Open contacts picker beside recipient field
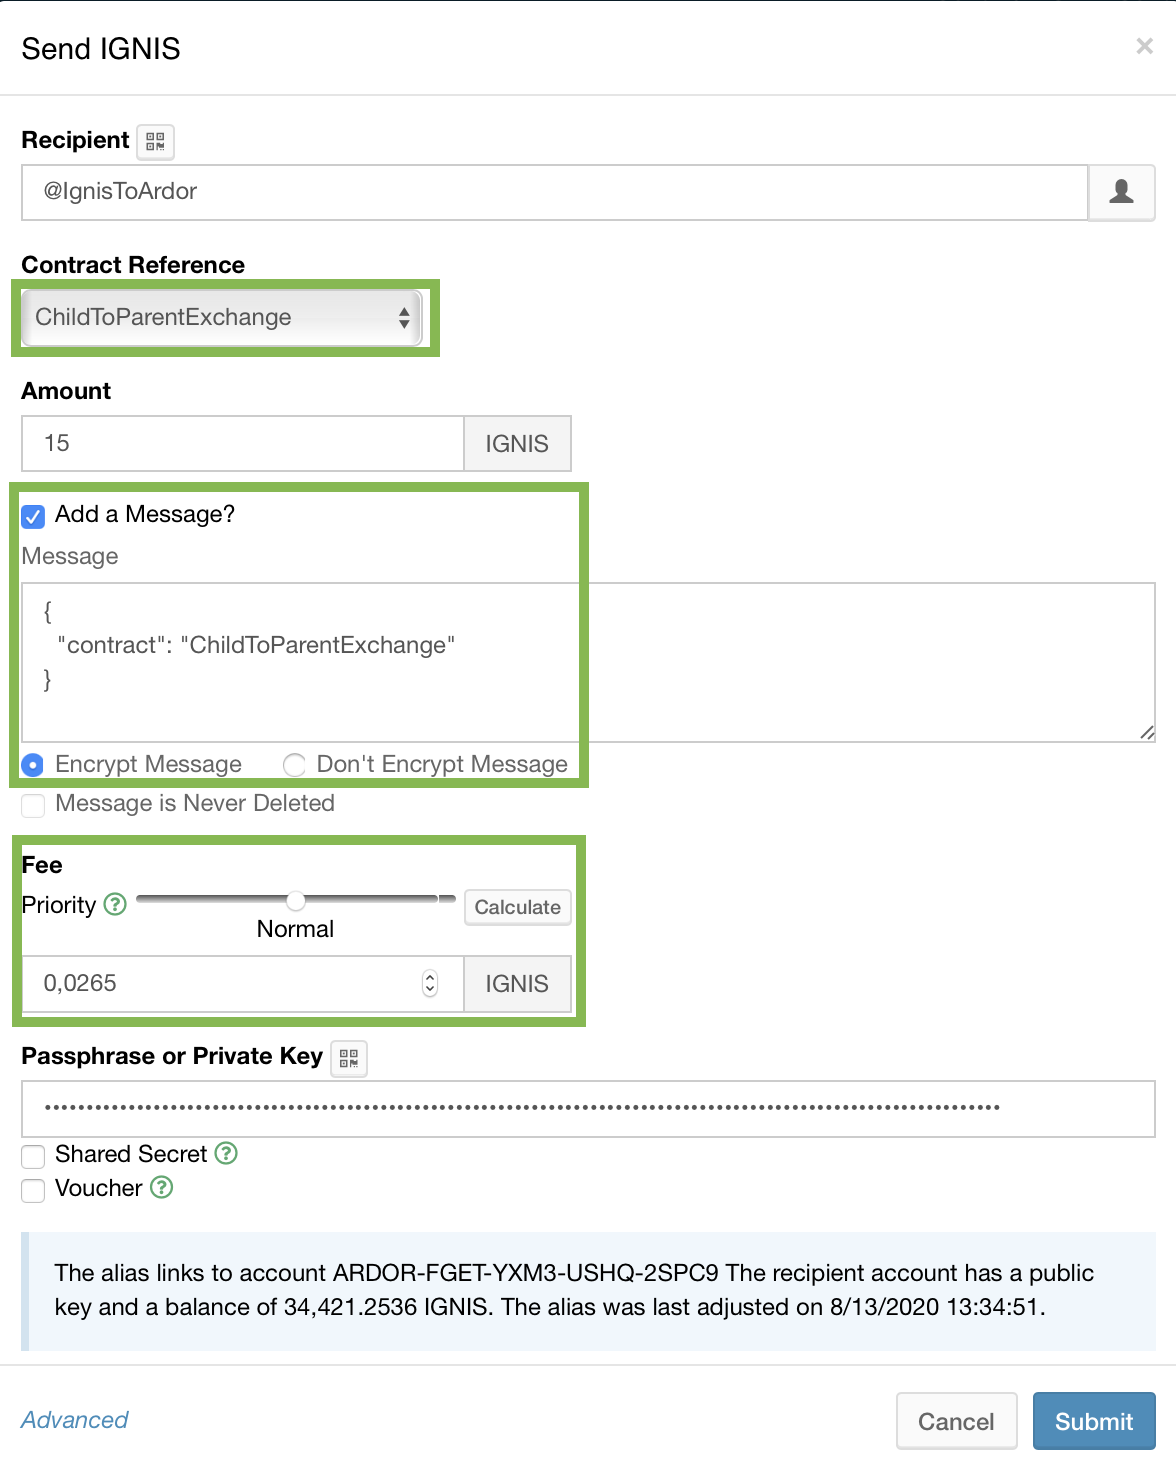Viewport: 1176px width, 1466px height. click(x=1121, y=192)
